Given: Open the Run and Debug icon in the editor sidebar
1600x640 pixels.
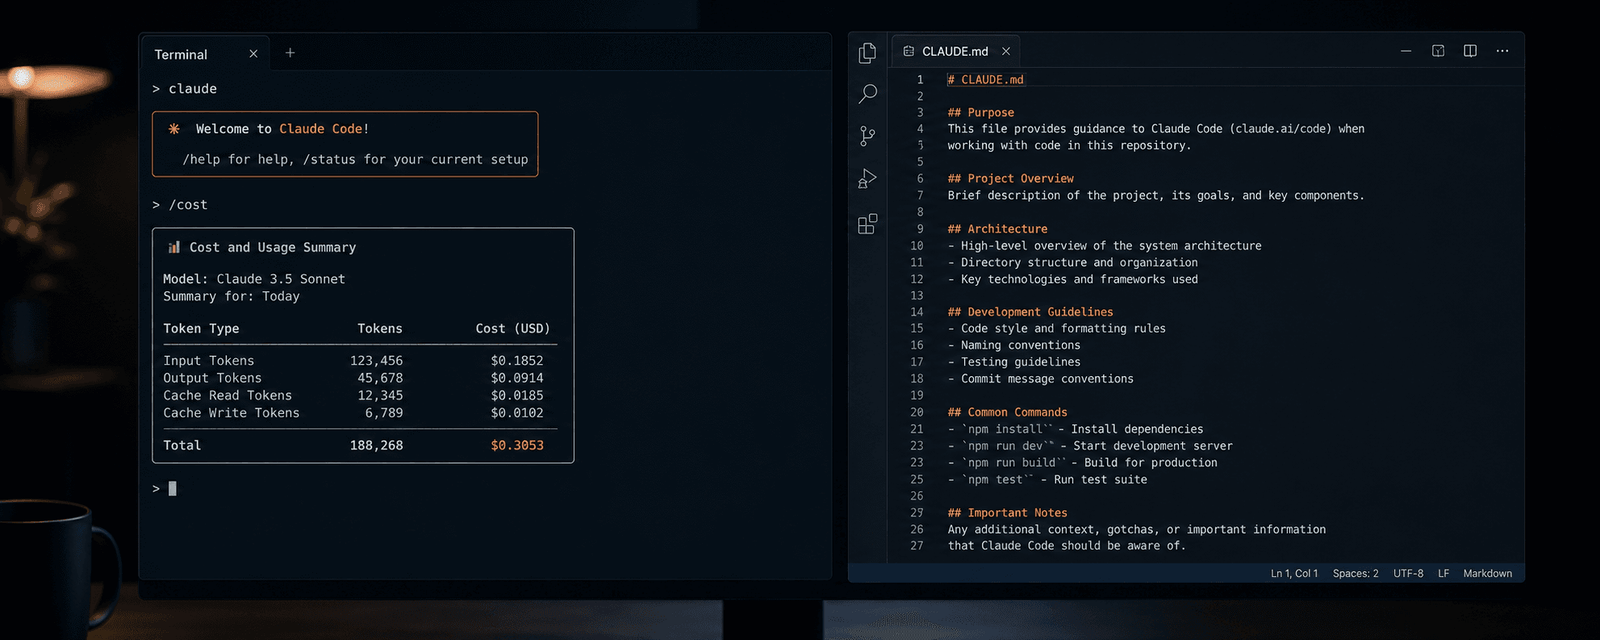Looking at the screenshot, I should [x=867, y=179].
